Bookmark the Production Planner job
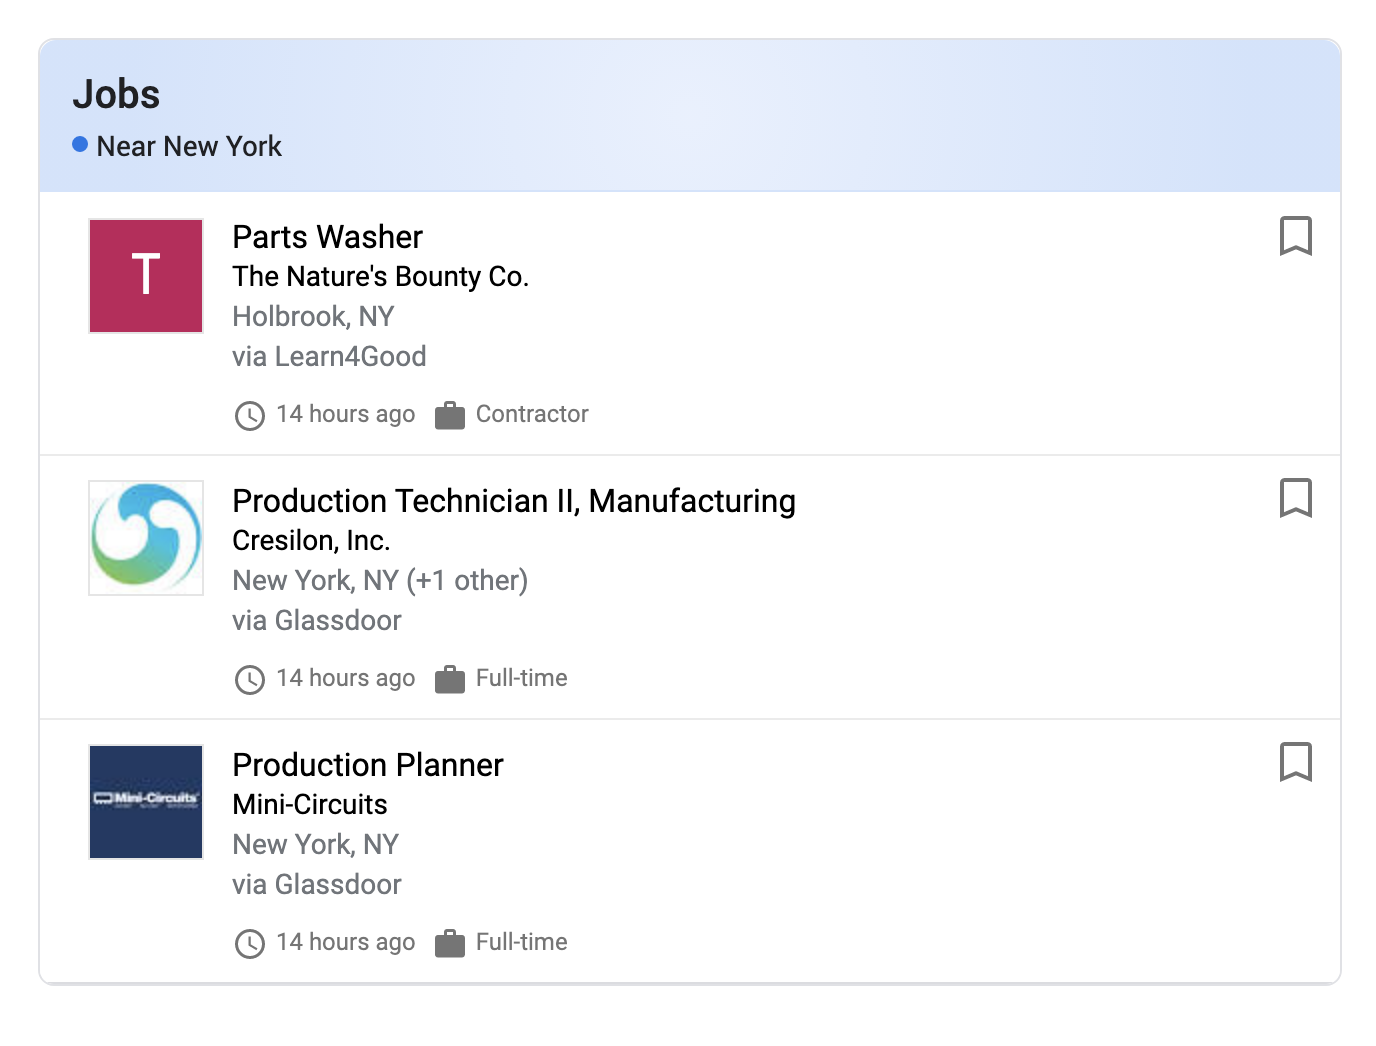The height and width of the screenshot is (1046, 1376). (1295, 762)
